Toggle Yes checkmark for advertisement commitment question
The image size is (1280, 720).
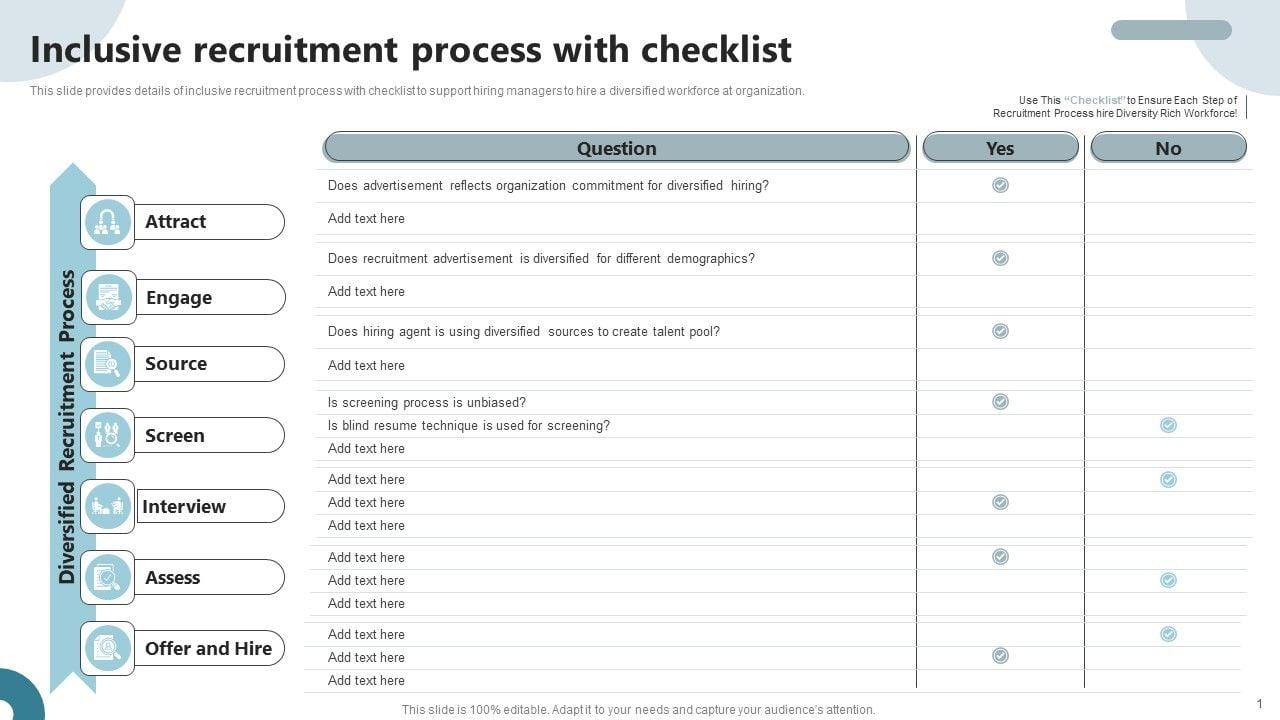point(1000,185)
